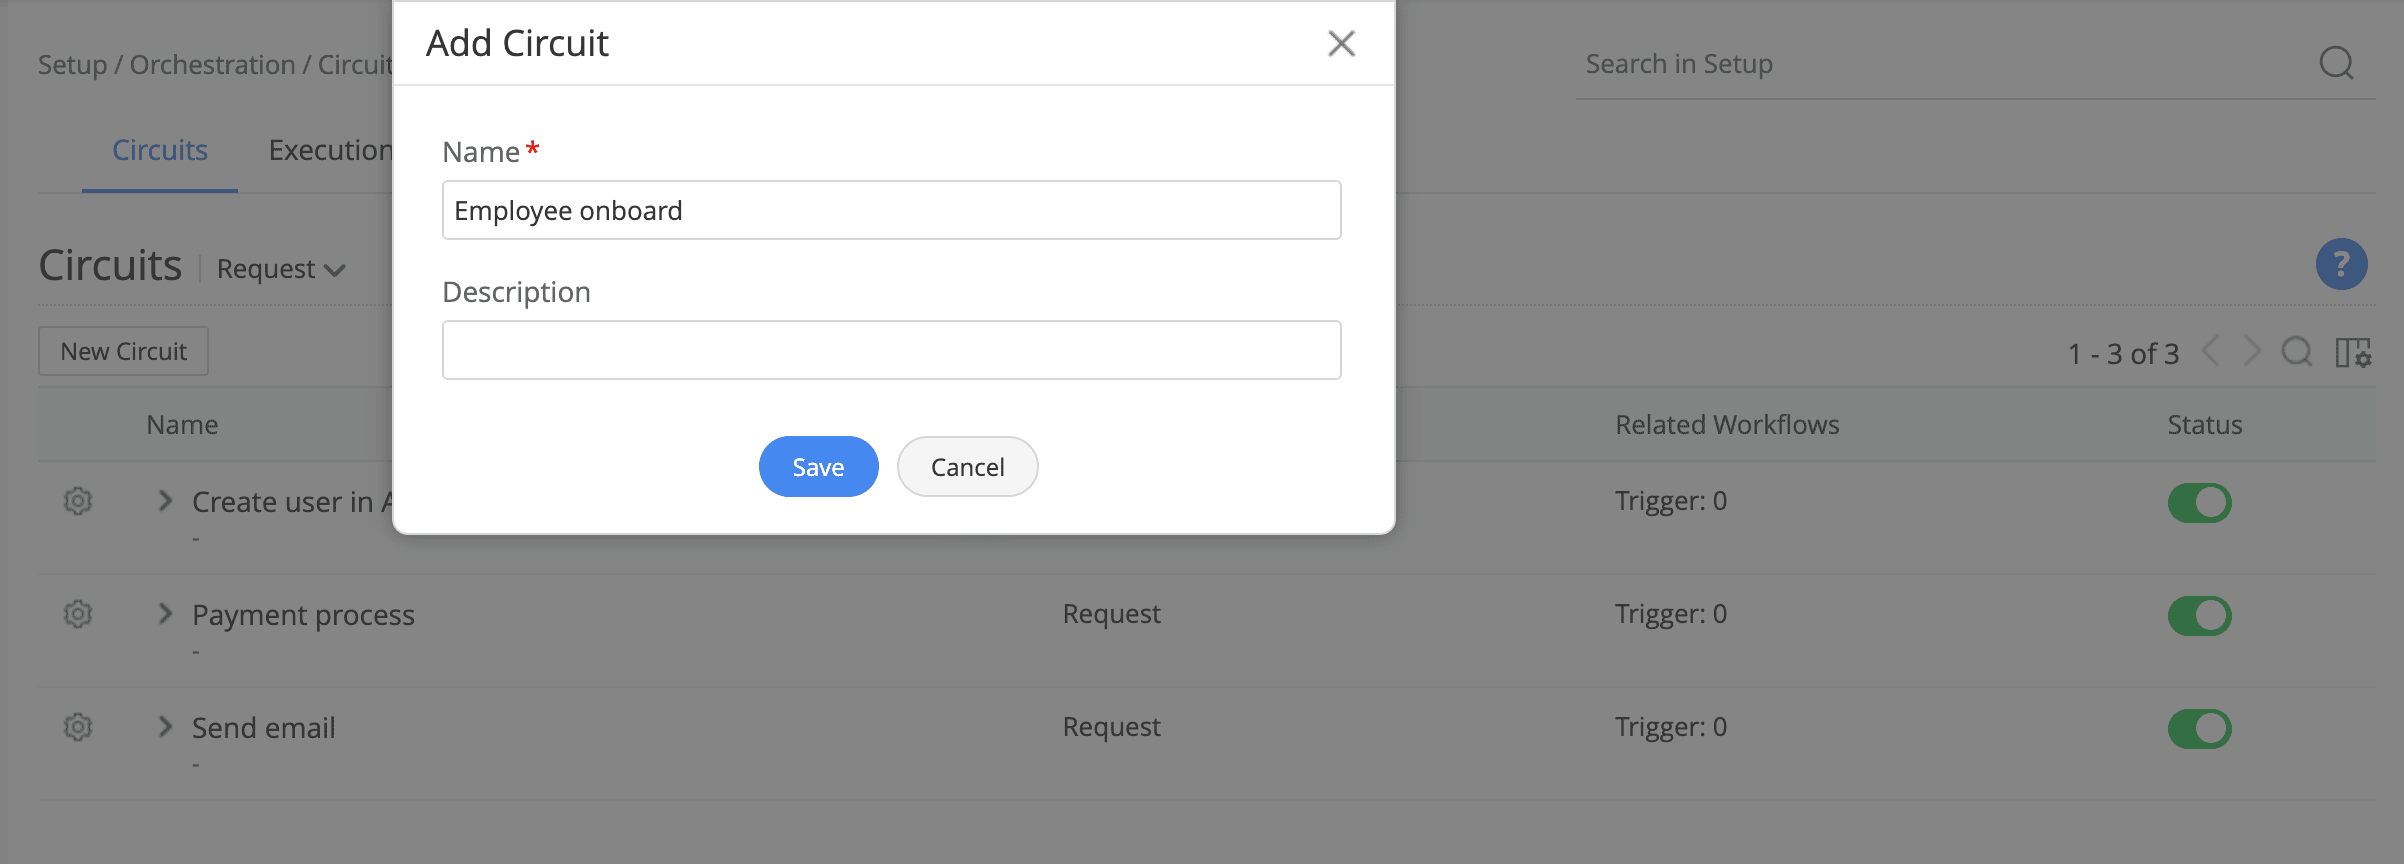Expand the Send email circuit row
The width and height of the screenshot is (2404, 864).
click(x=166, y=727)
